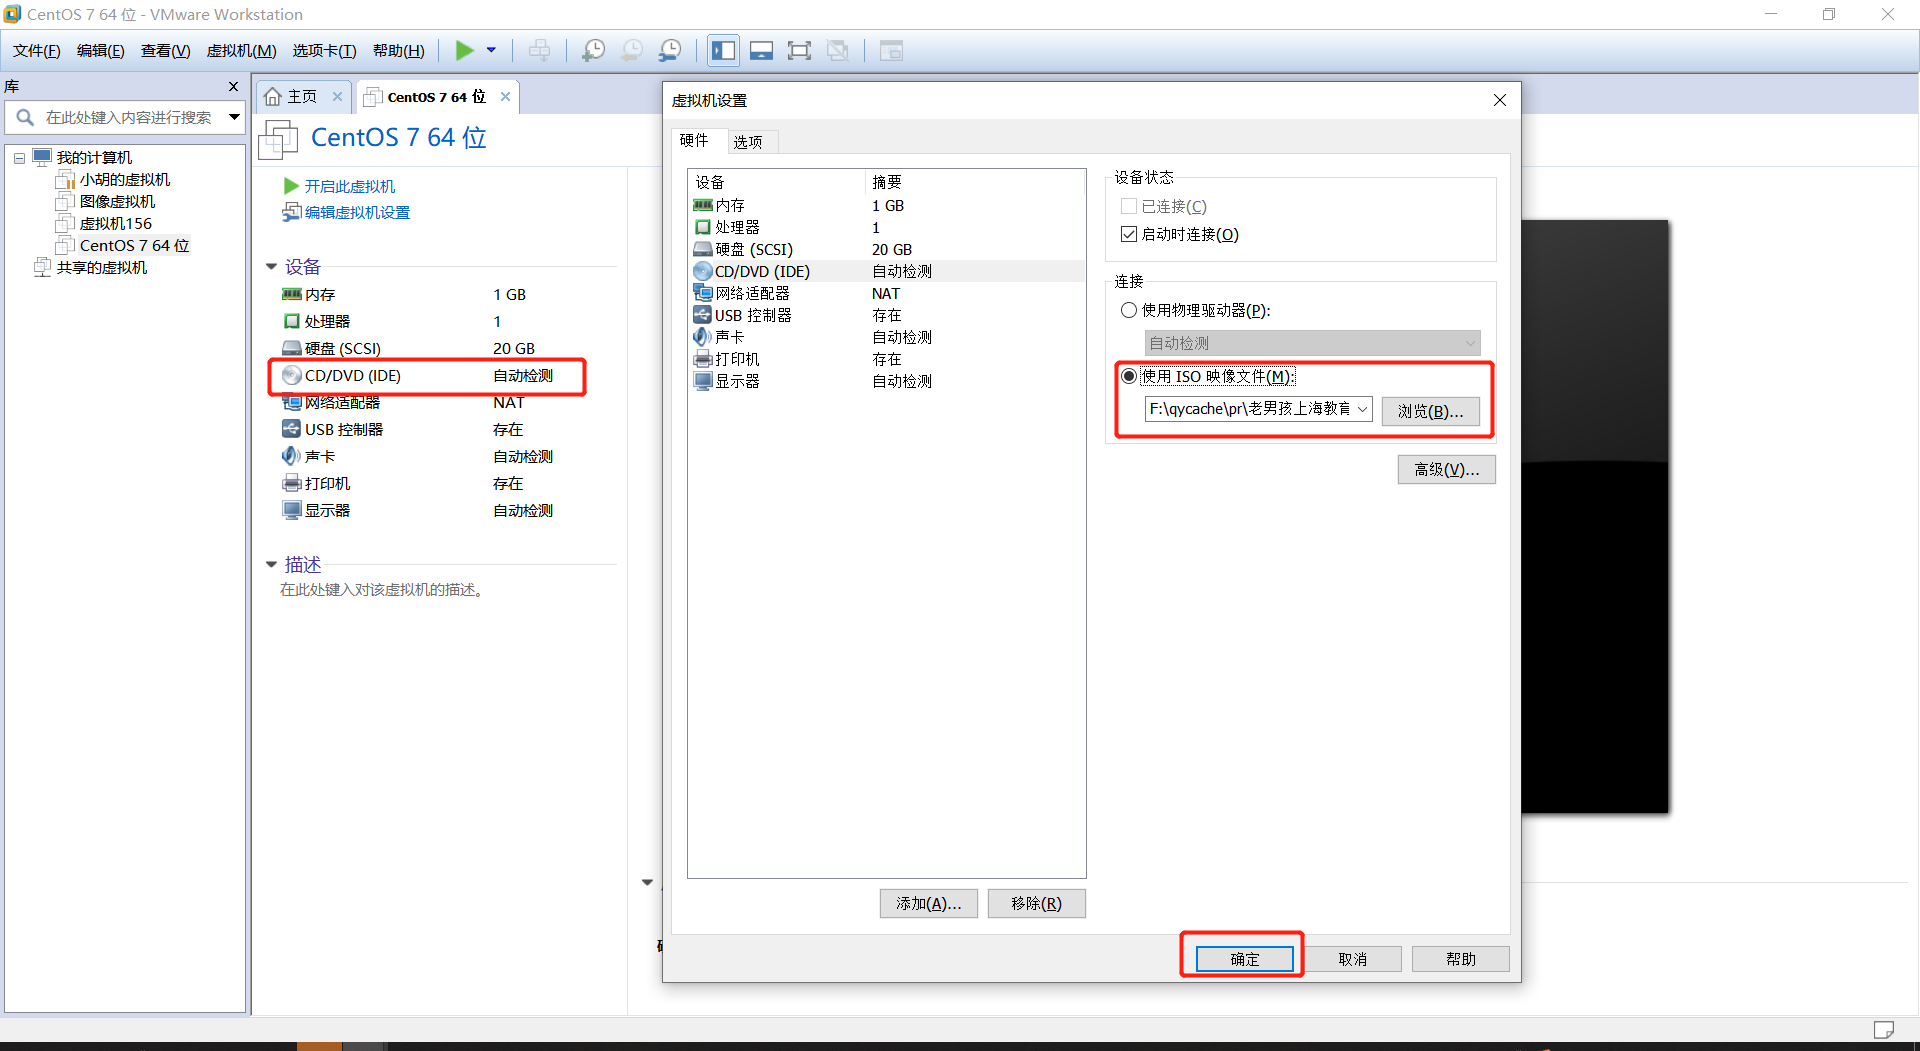Select 小胡的虚拟机 in the library tree

(x=125, y=180)
